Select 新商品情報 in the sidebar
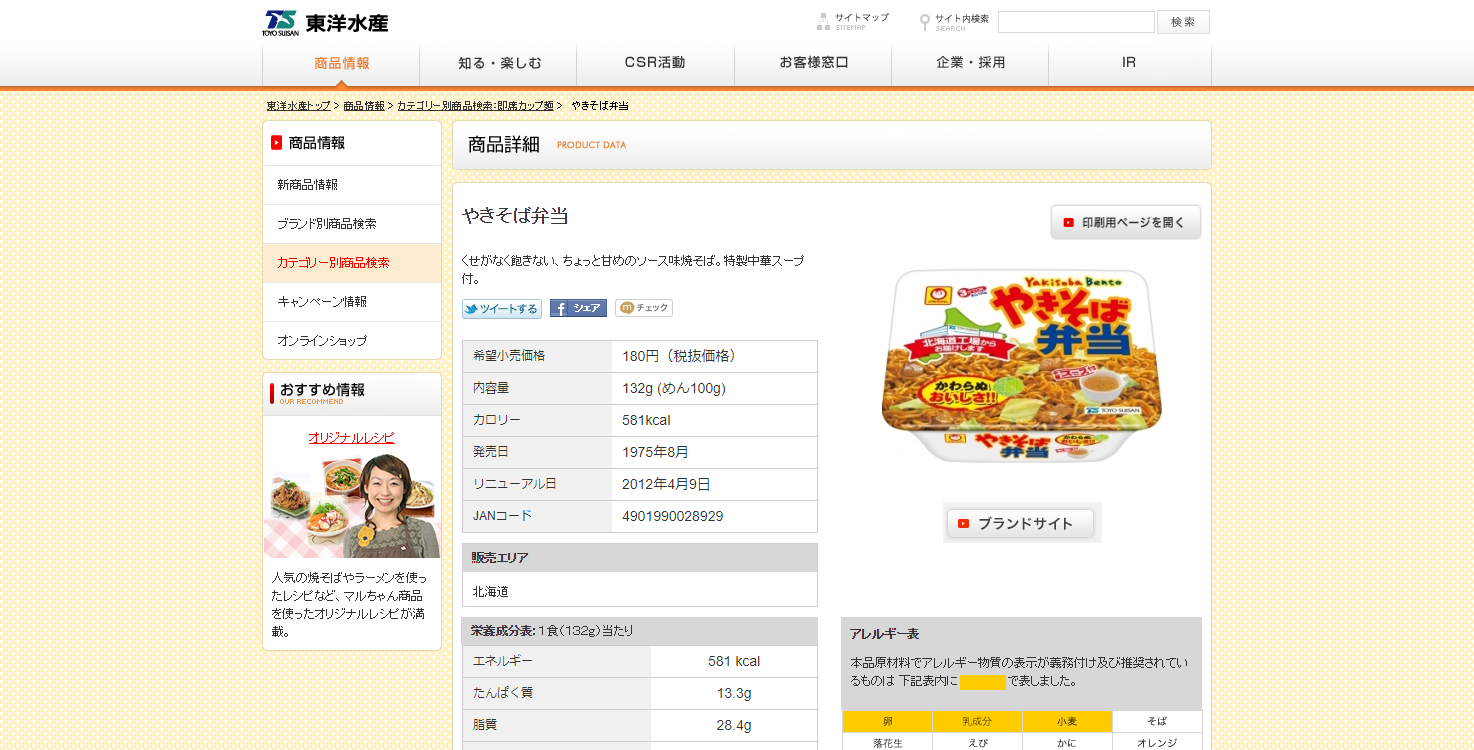This screenshot has width=1474, height=750. click(351, 185)
